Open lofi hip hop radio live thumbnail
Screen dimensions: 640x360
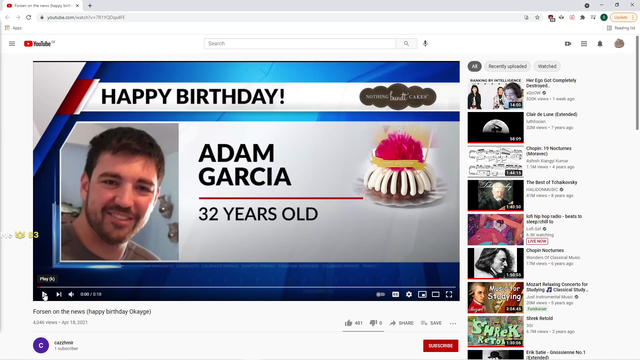pos(496,229)
